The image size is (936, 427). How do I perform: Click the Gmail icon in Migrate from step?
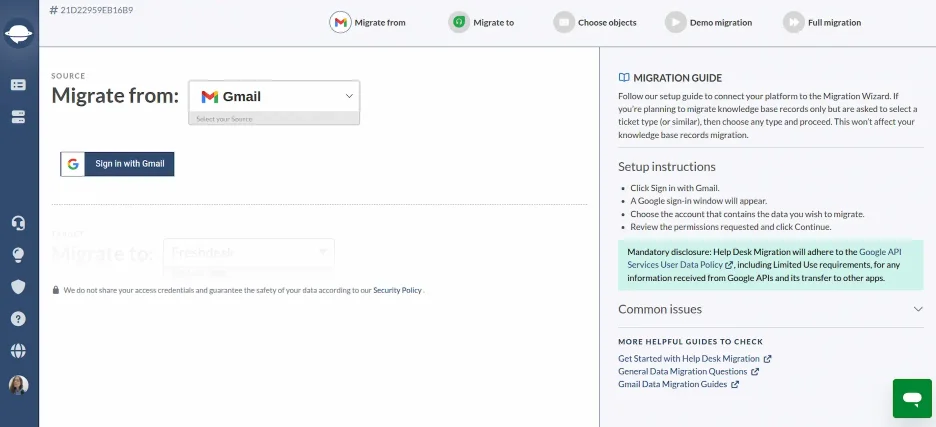coord(340,23)
